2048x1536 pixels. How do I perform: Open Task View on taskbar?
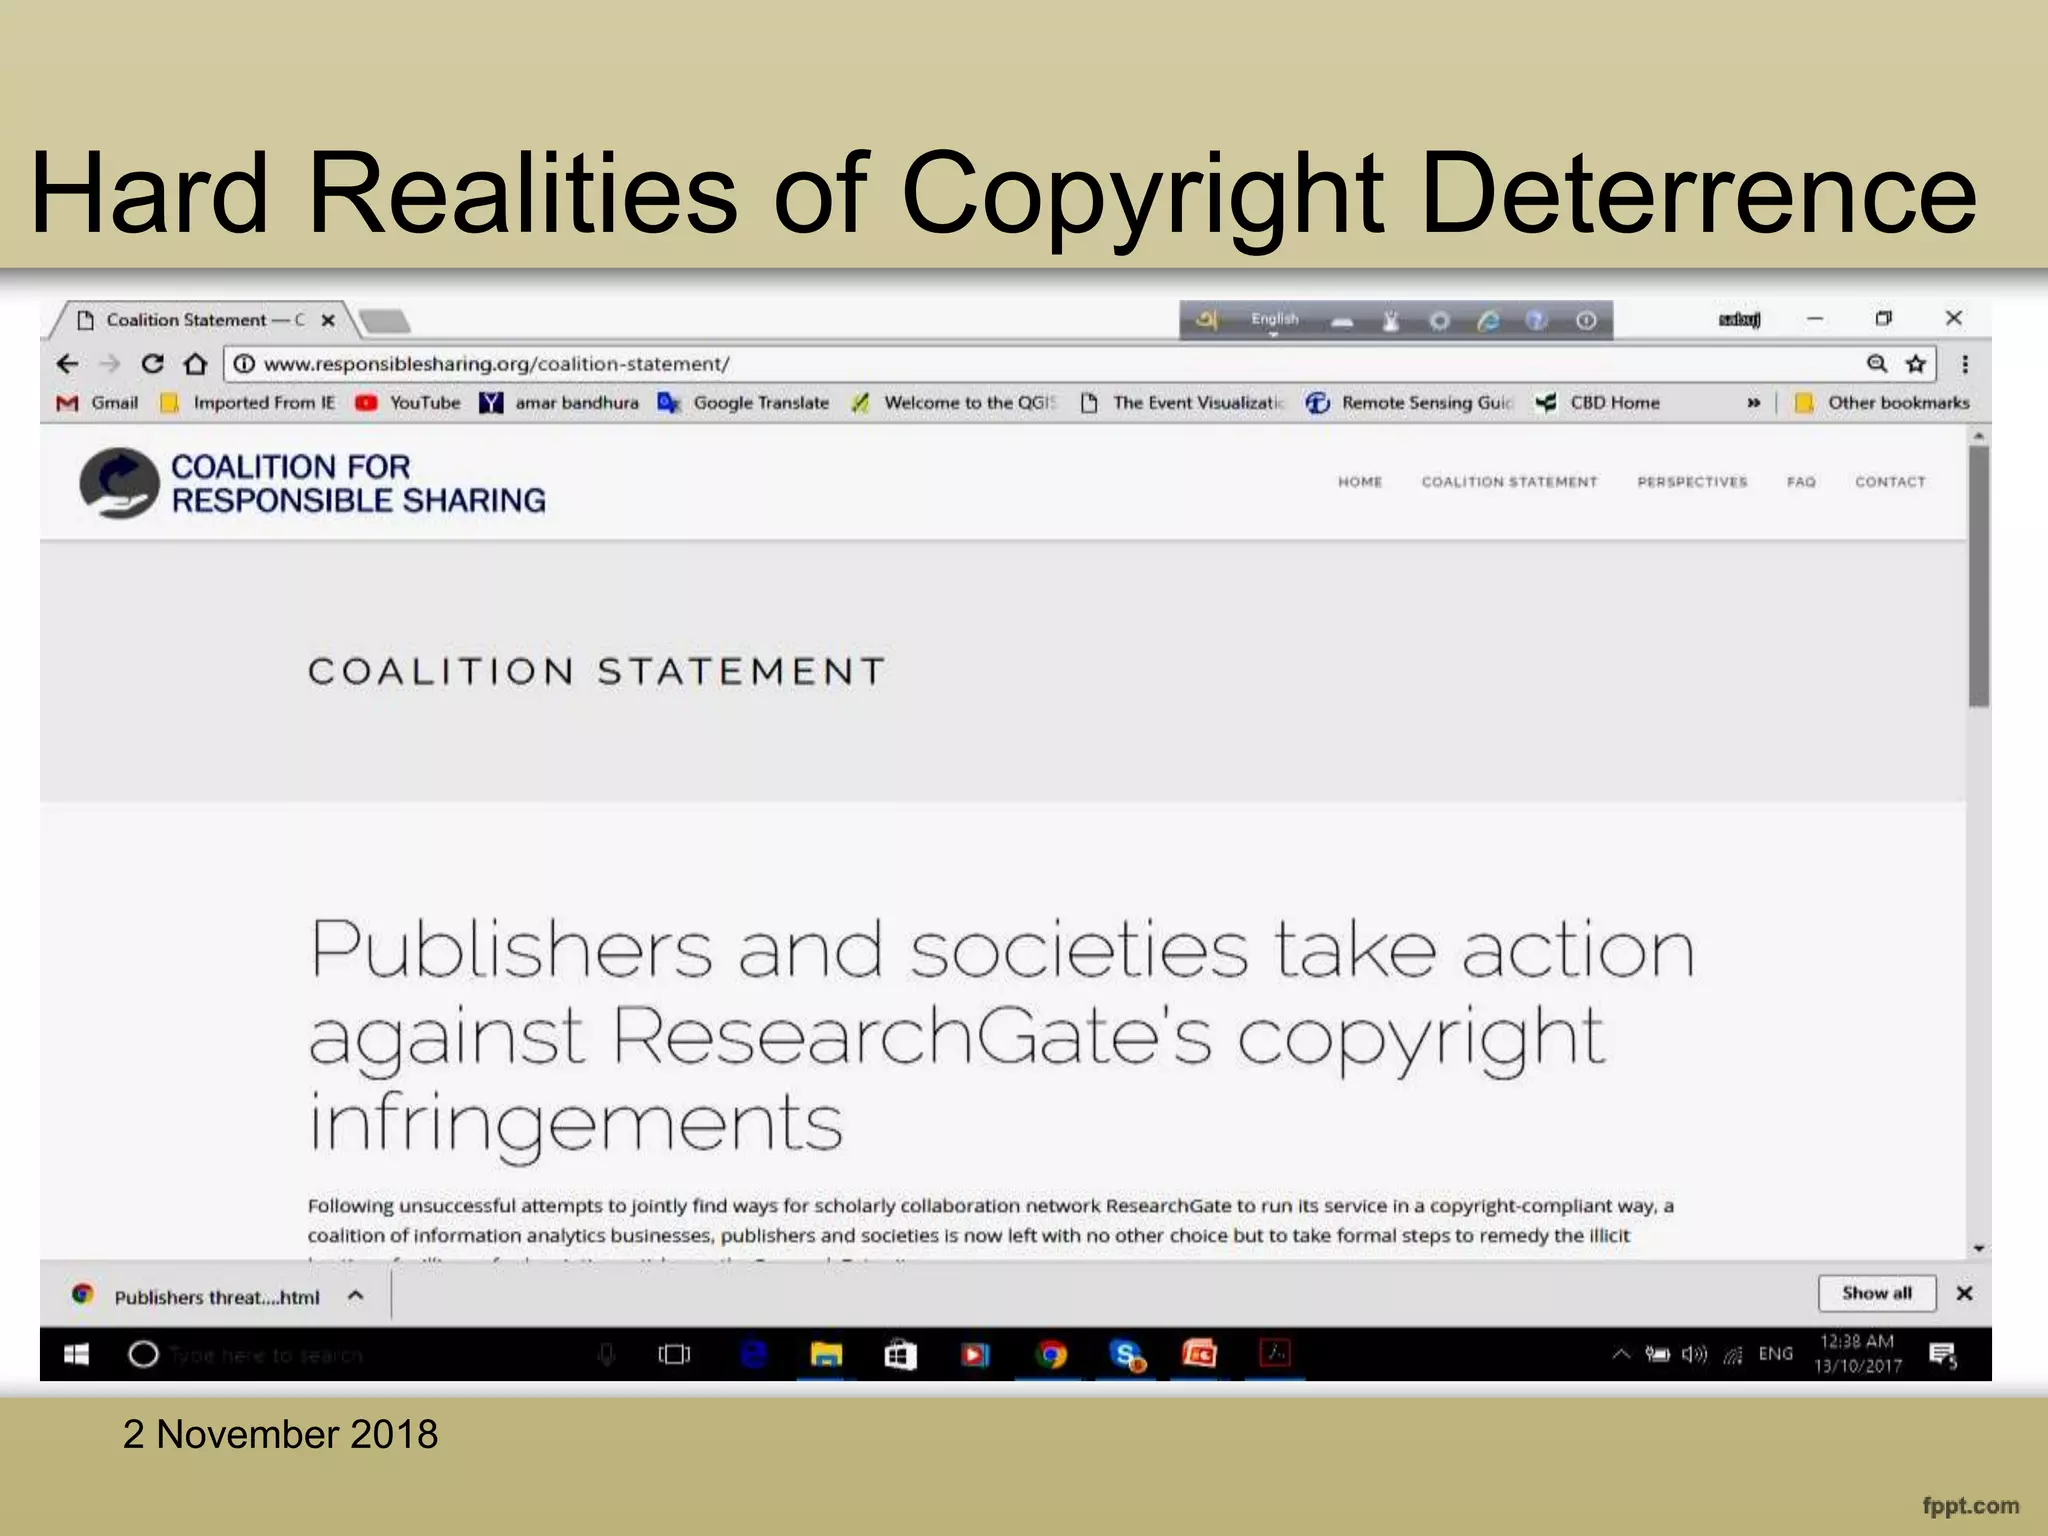point(674,1354)
